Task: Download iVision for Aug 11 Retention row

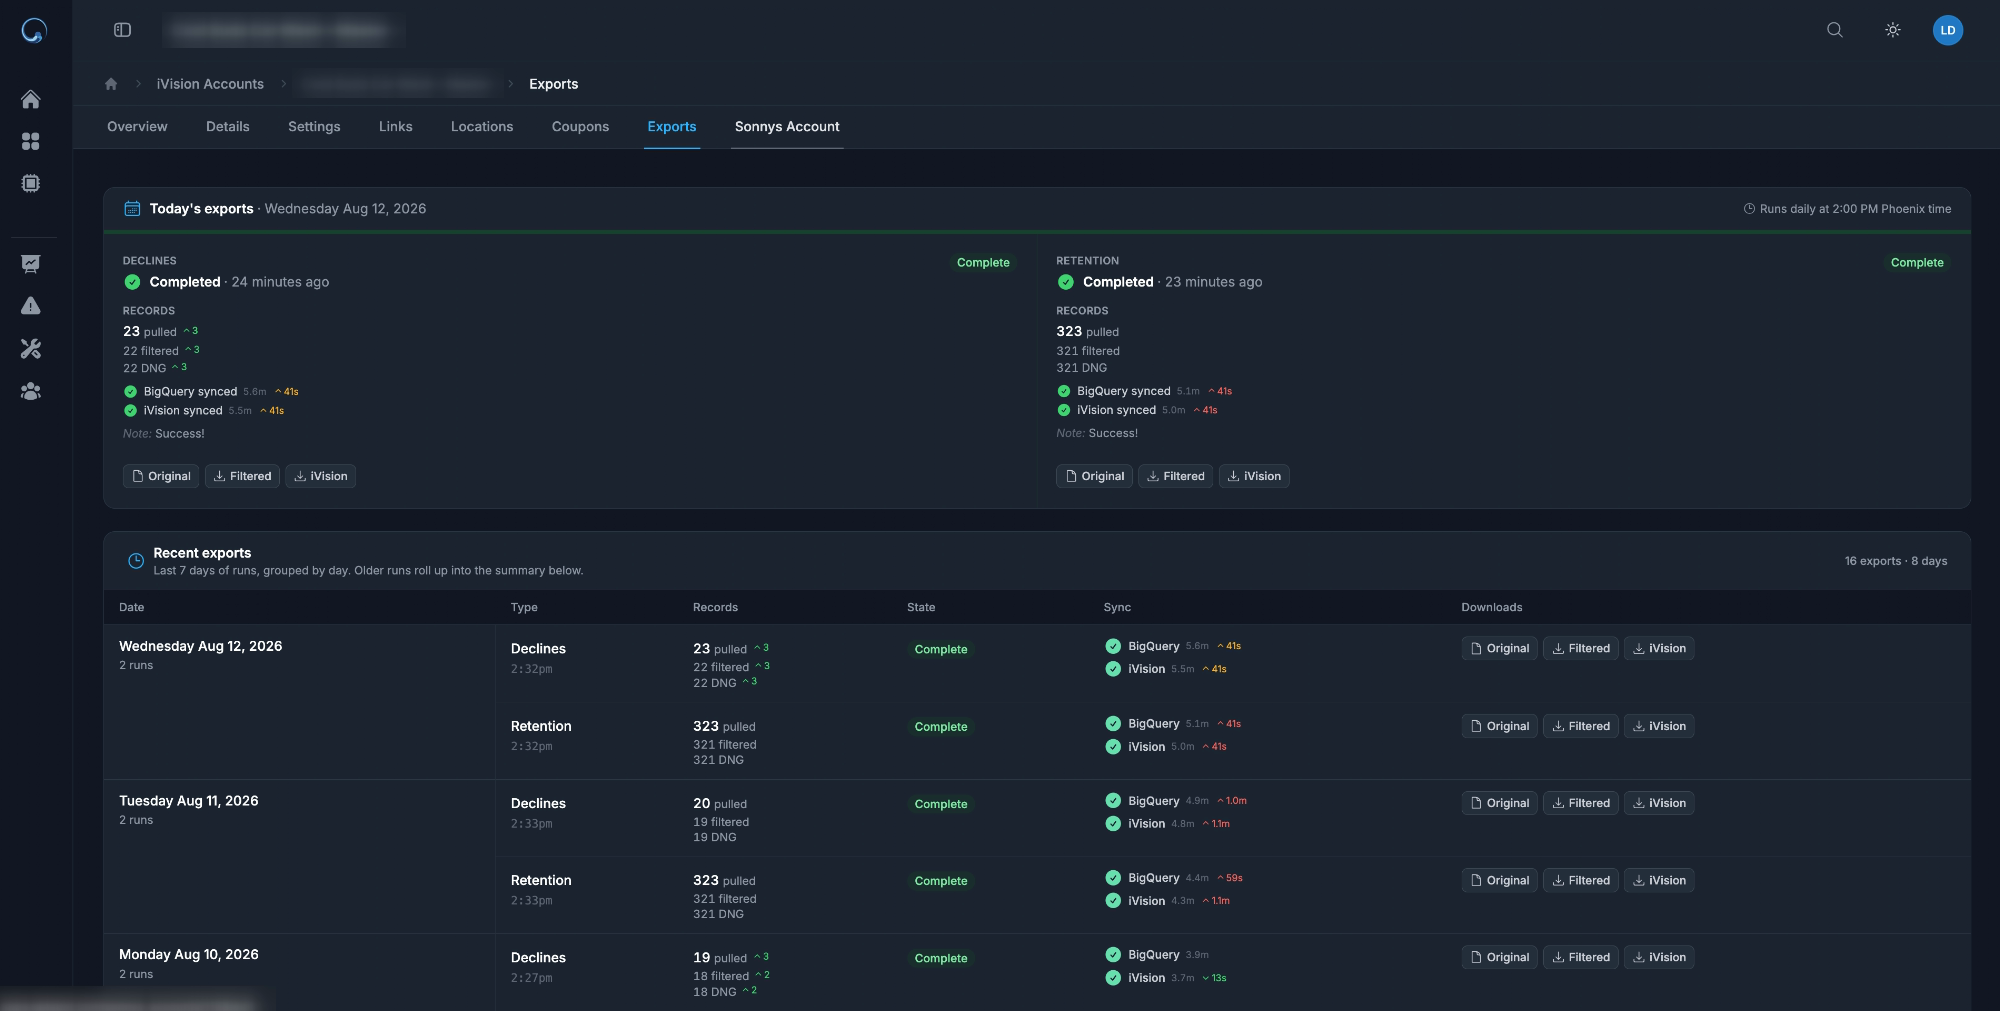Action: (1659, 880)
